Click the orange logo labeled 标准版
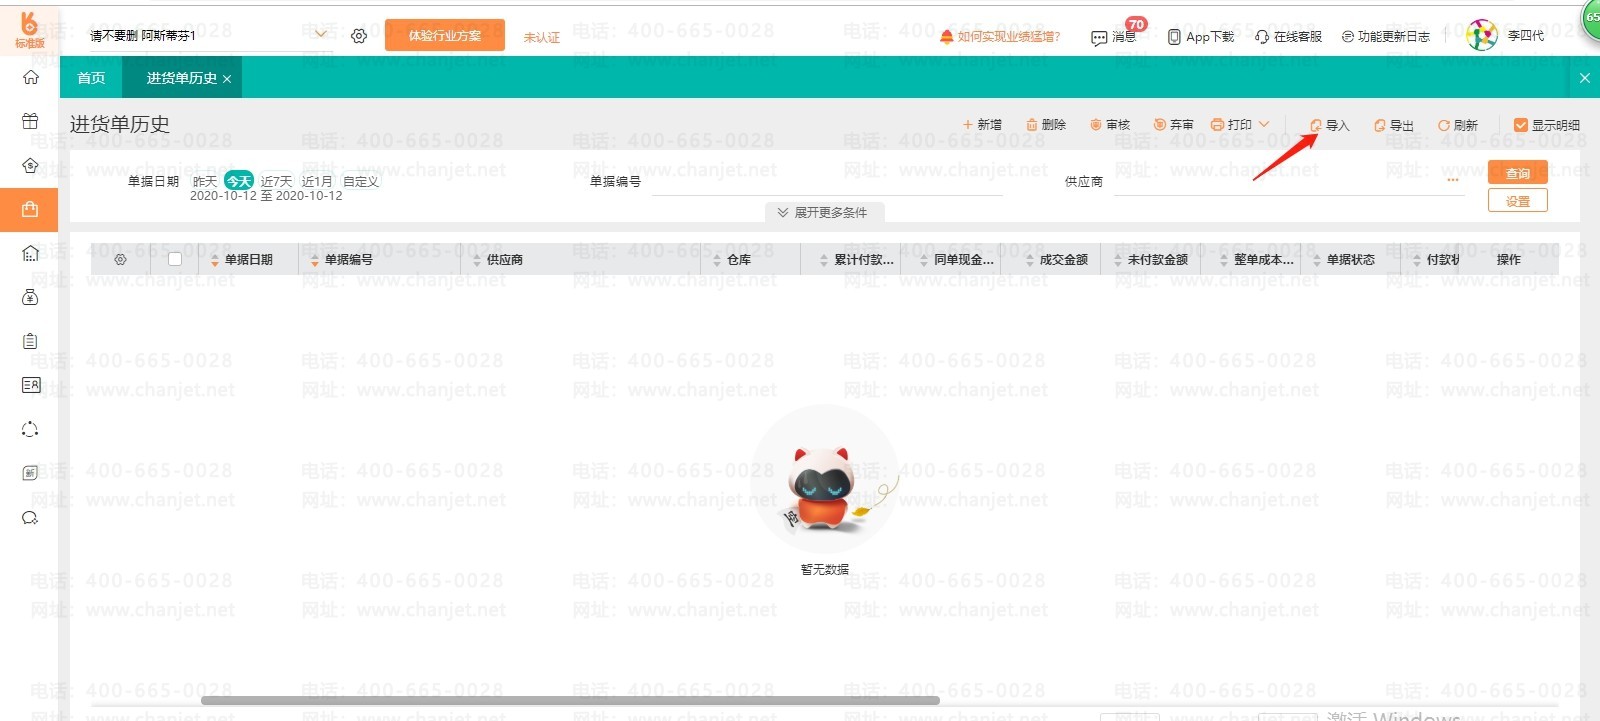This screenshot has height=721, width=1600. coord(29,30)
